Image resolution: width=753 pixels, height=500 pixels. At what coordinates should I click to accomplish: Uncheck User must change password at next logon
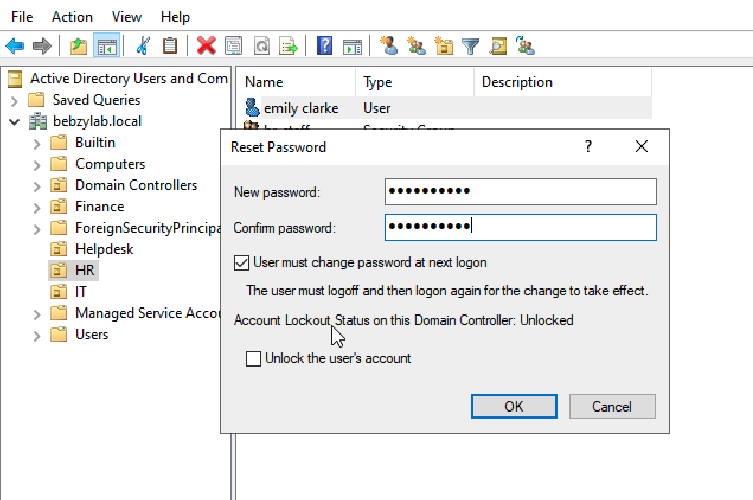click(x=242, y=263)
